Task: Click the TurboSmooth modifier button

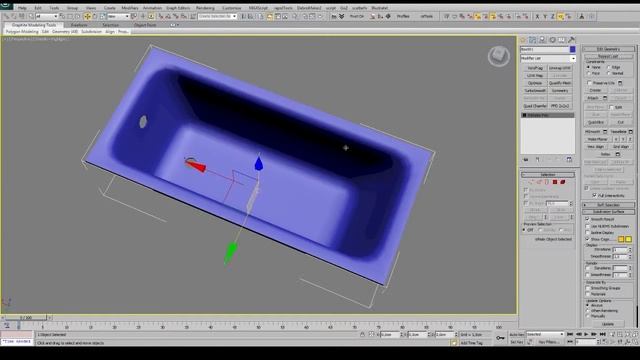Action: 535,91
